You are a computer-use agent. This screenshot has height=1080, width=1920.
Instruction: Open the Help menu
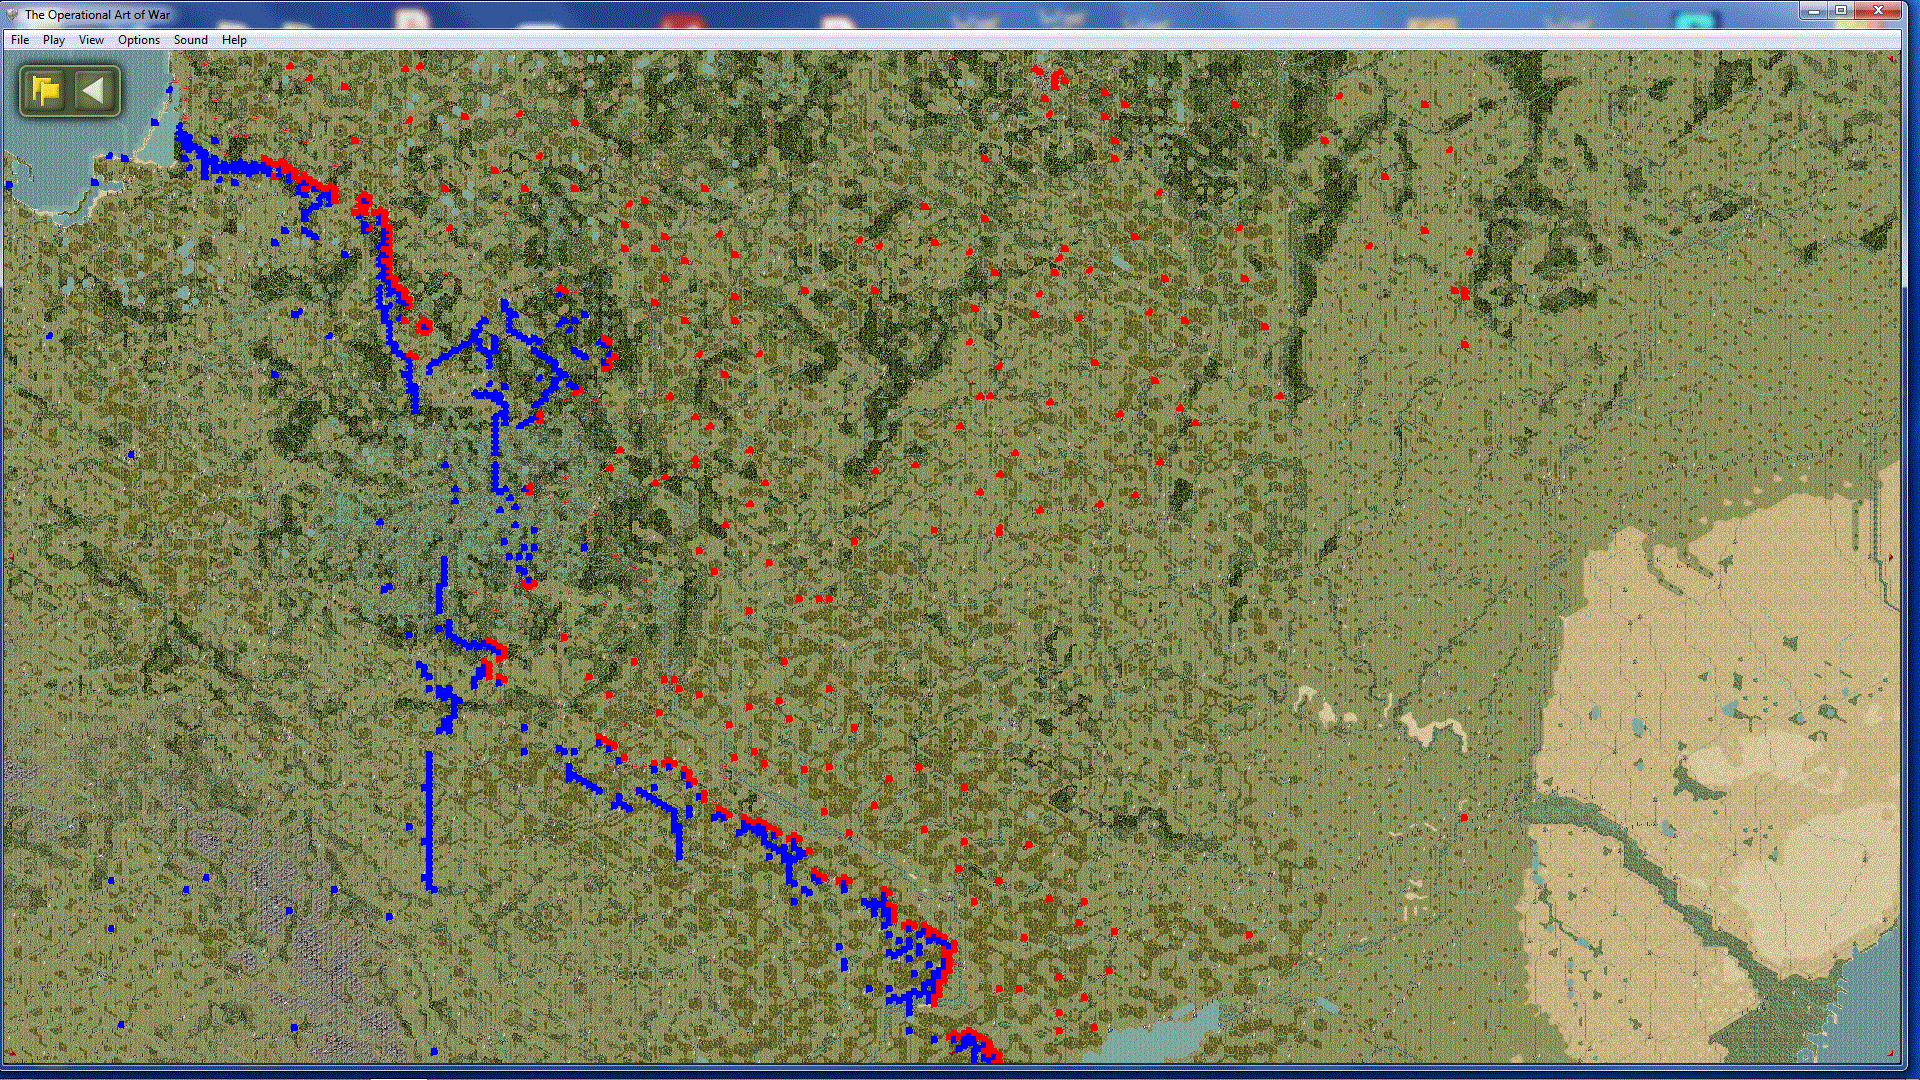234,40
